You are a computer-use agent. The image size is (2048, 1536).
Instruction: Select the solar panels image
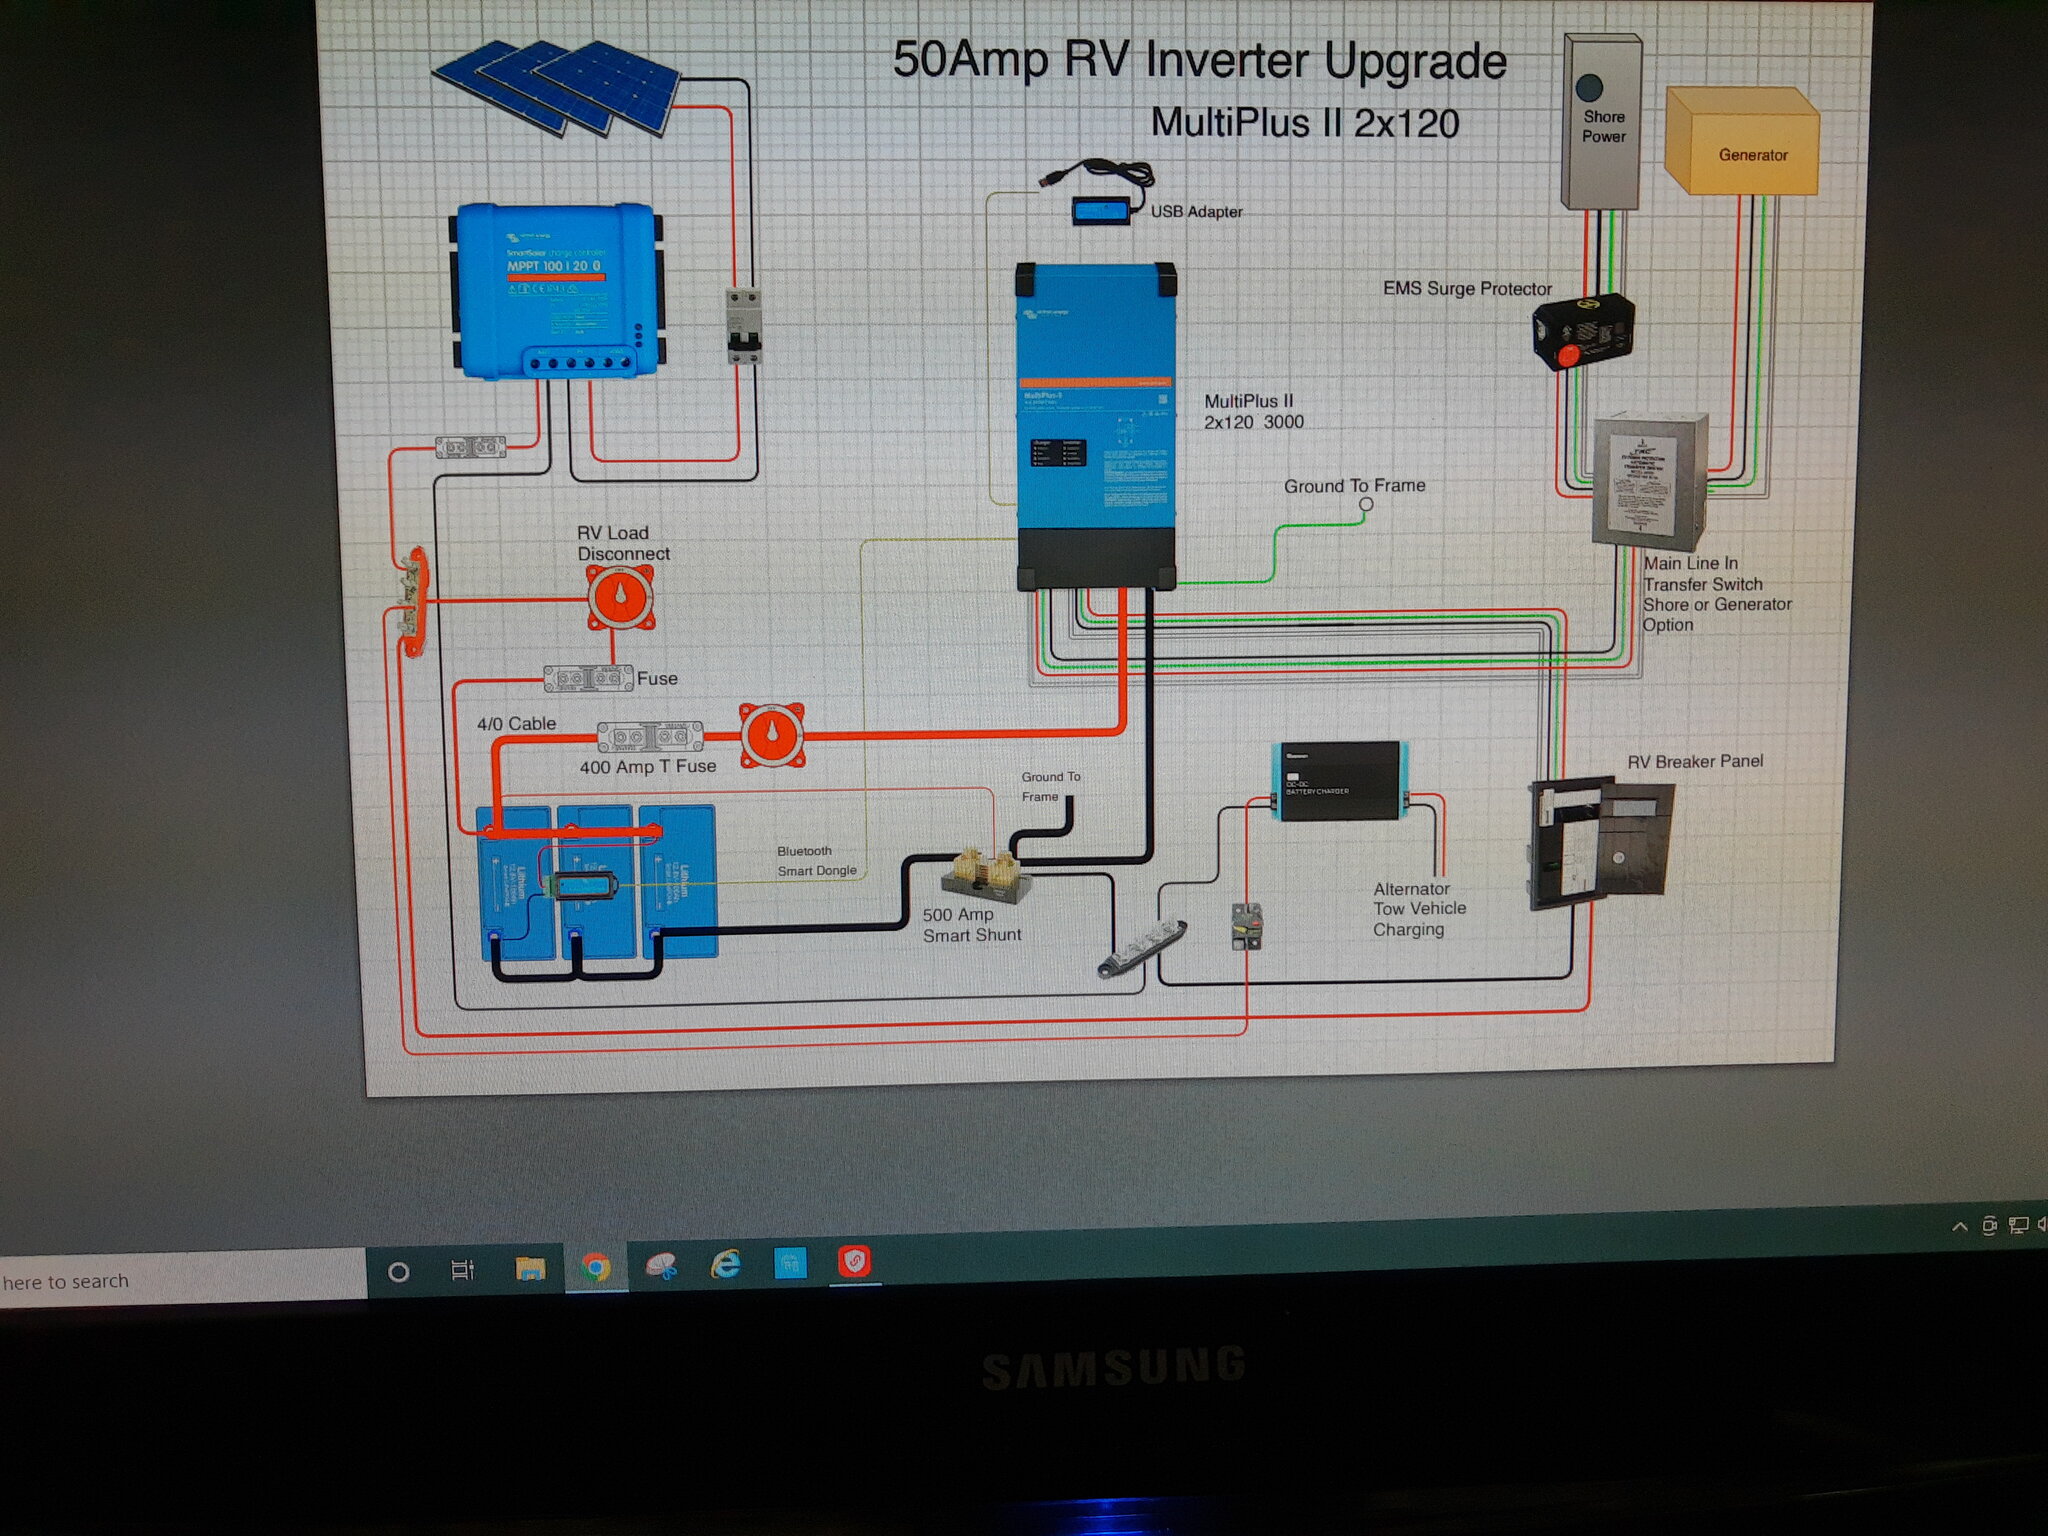[x=558, y=87]
